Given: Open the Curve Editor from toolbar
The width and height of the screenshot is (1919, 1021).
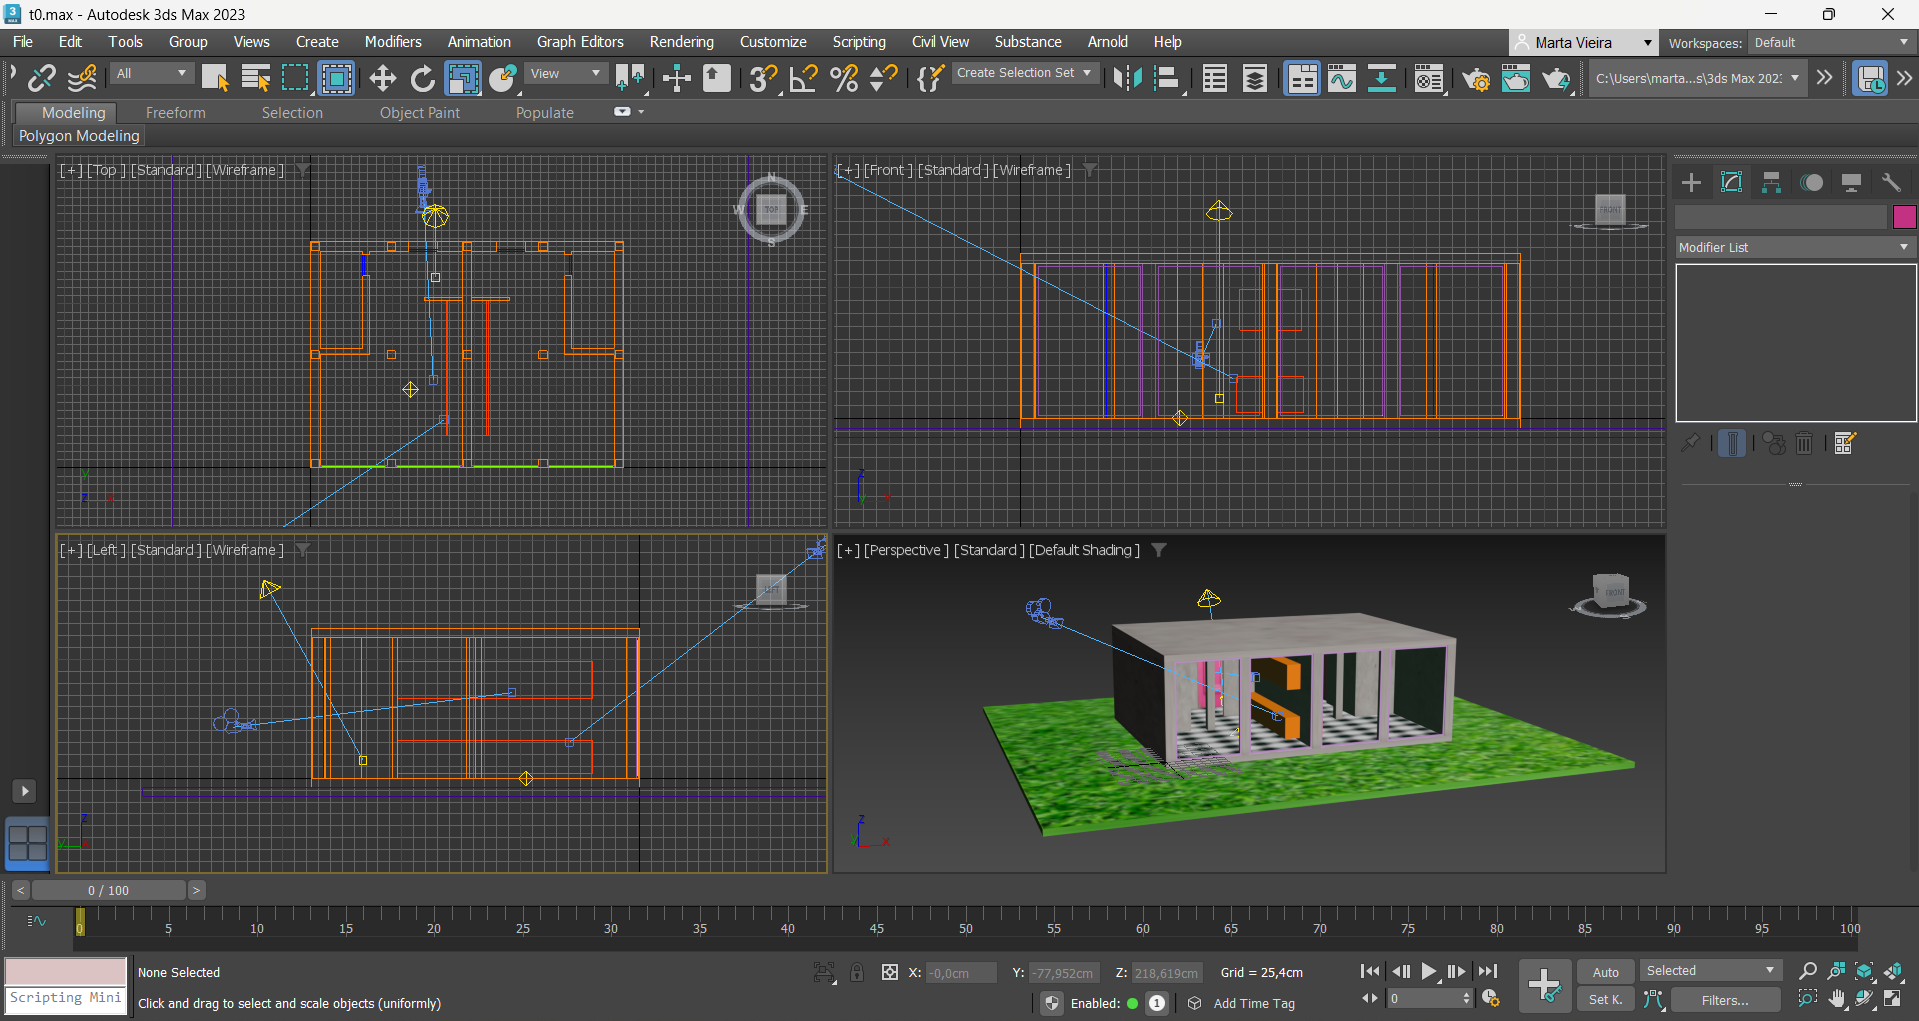Looking at the screenshot, I should pyautogui.click(x=1341, y=78).
